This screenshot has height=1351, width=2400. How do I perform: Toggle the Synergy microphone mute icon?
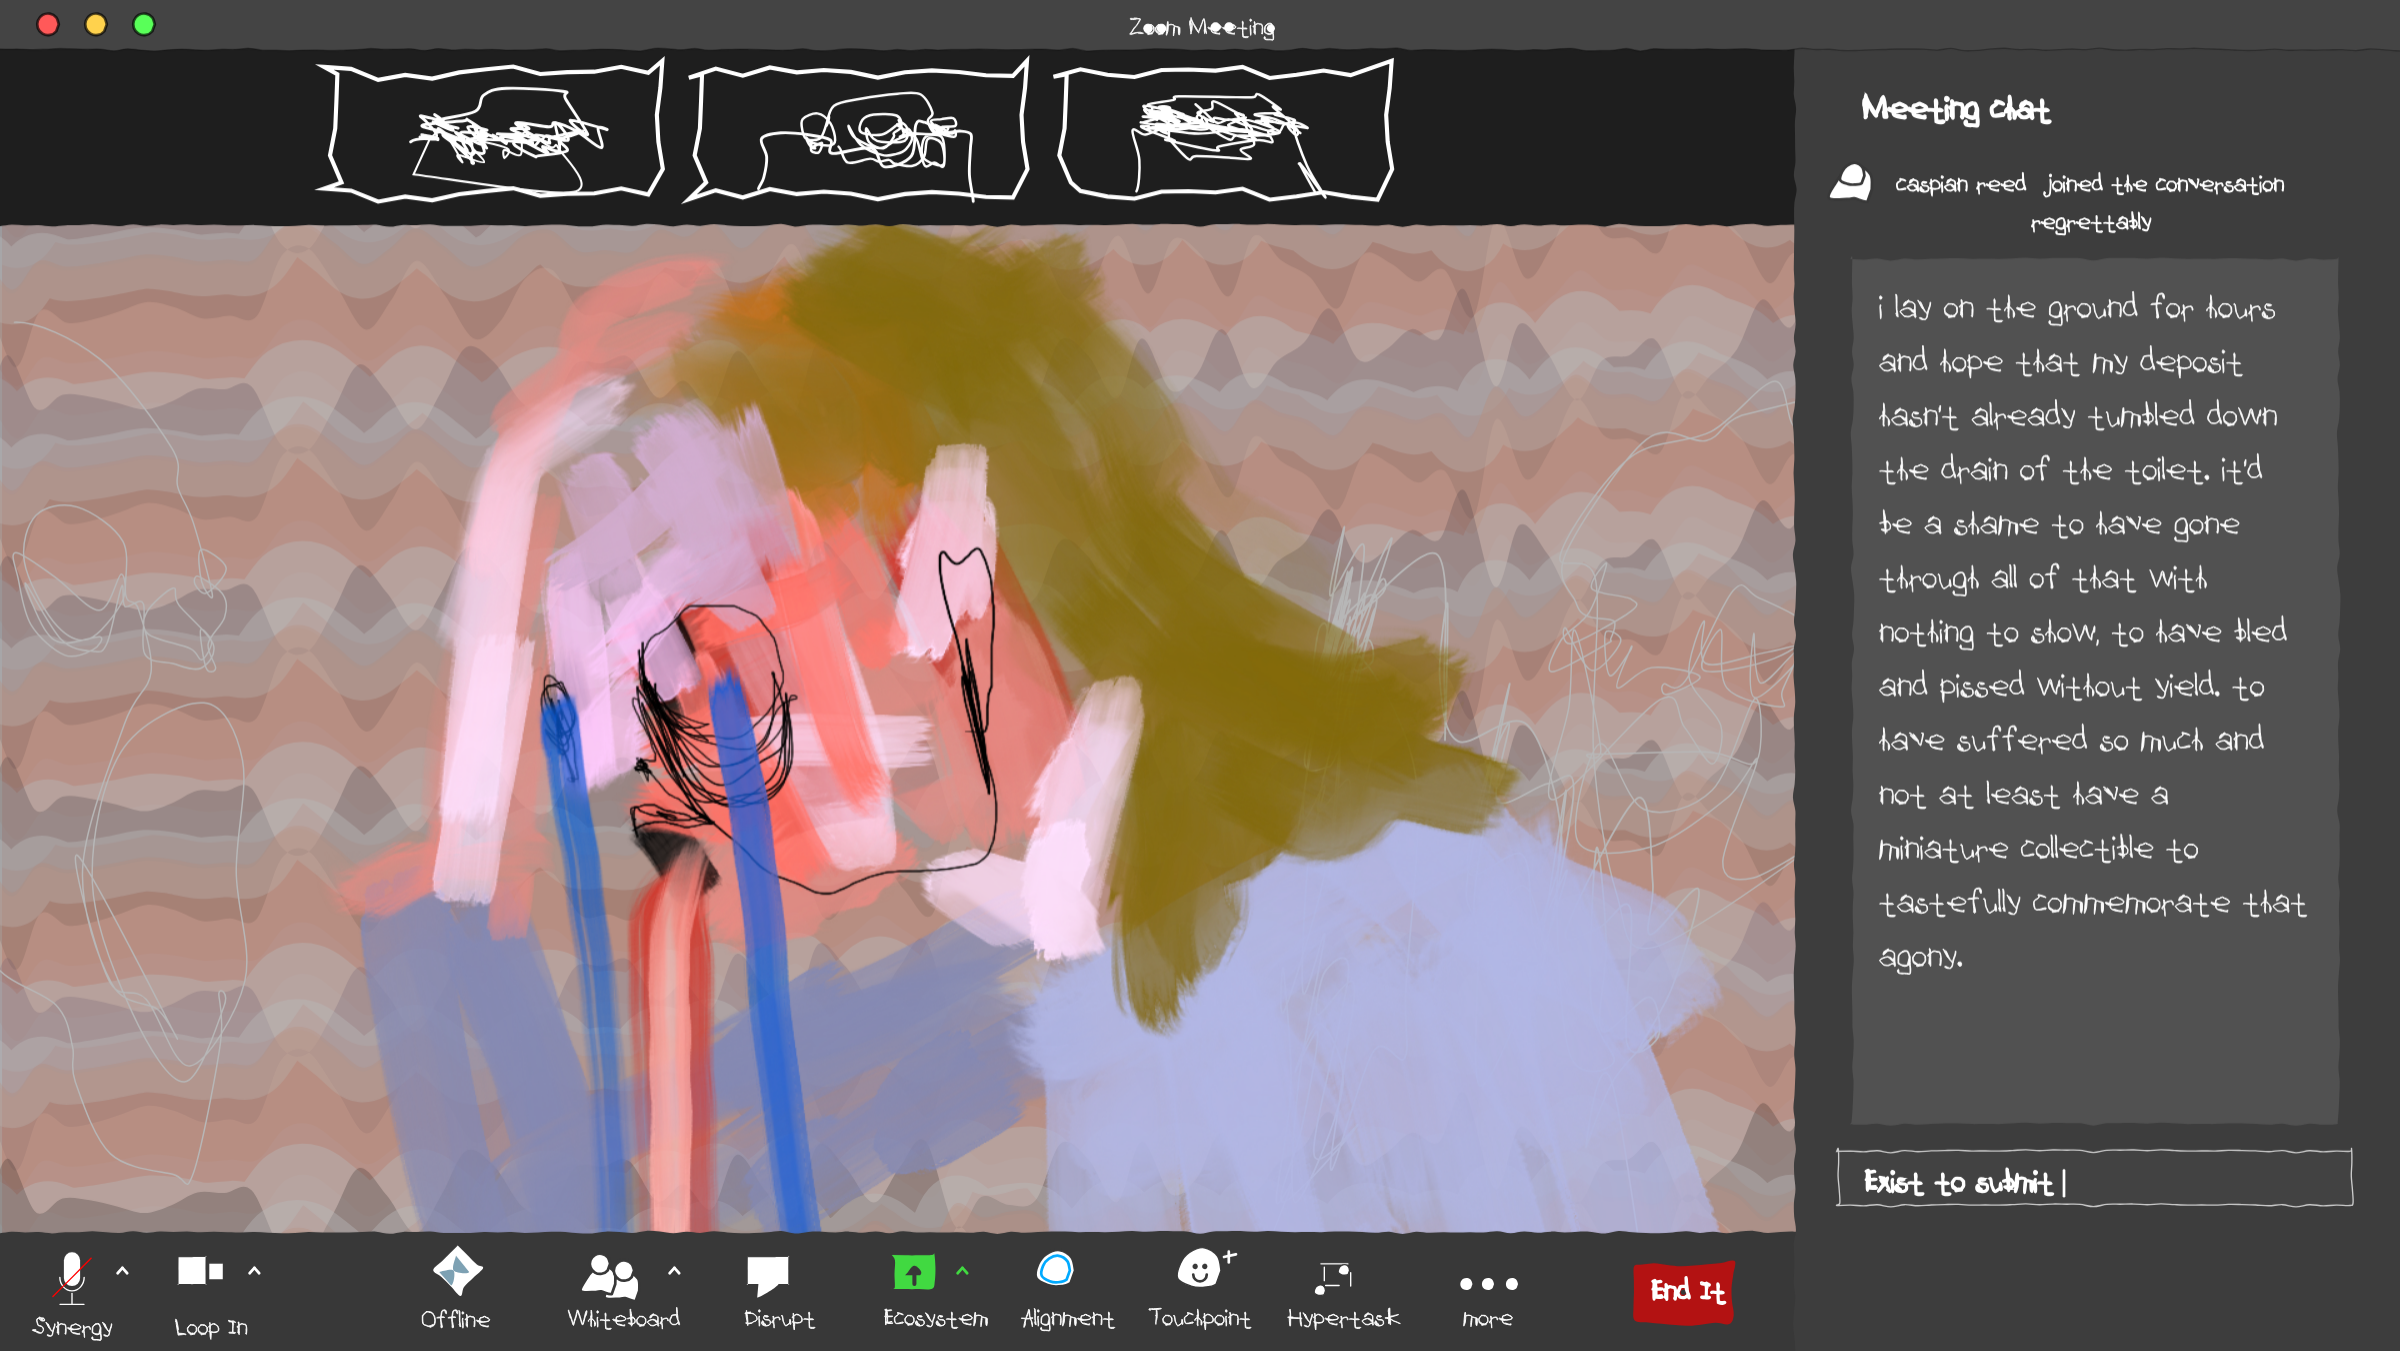(72, 1277)
